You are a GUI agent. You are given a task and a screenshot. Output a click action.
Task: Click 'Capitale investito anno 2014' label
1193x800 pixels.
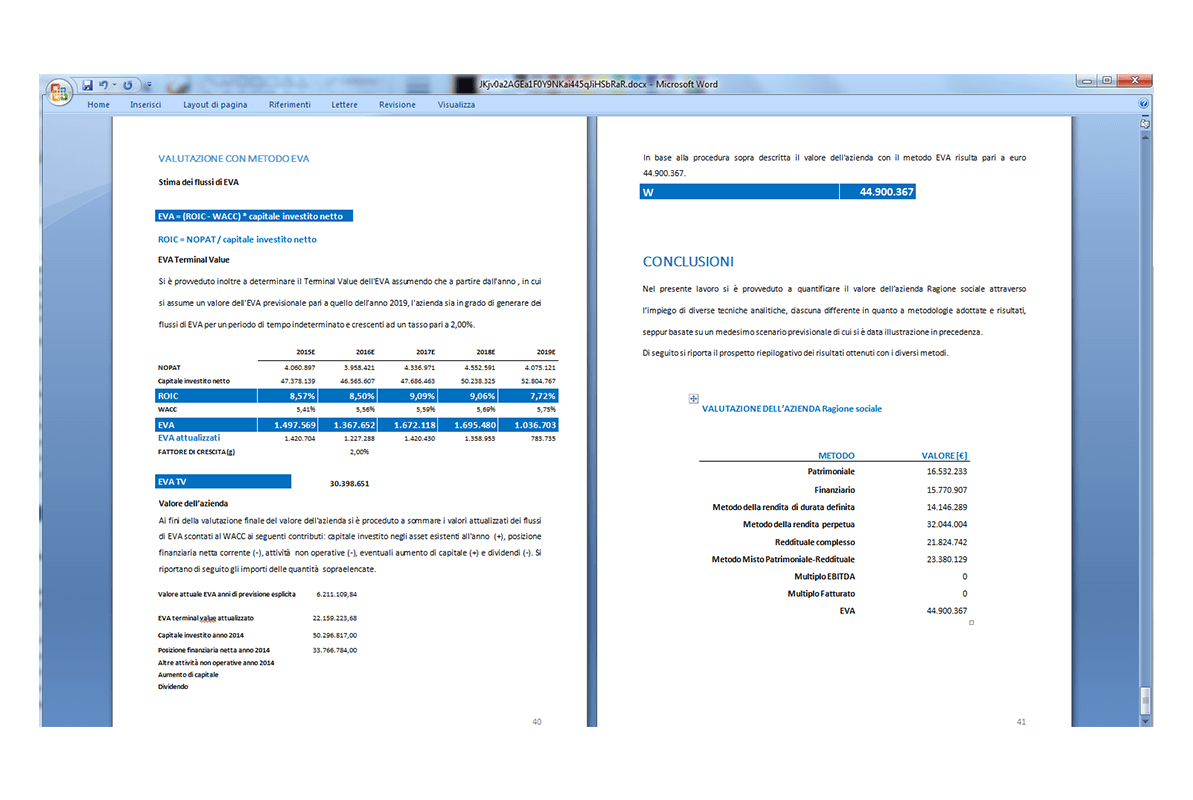point(201,635)
